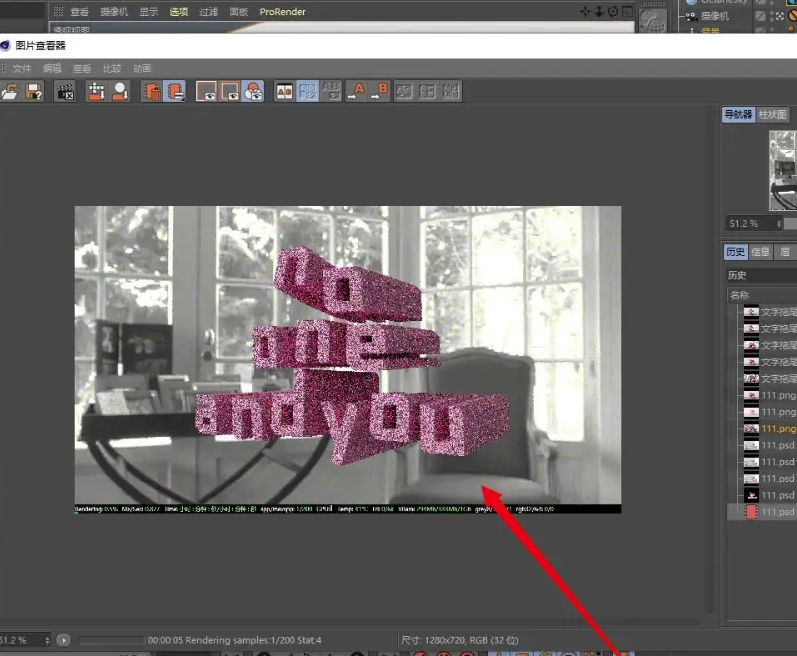797x656 pixels.
Task: Click the ProRender menu in viewport
Action: coord(282,12)
